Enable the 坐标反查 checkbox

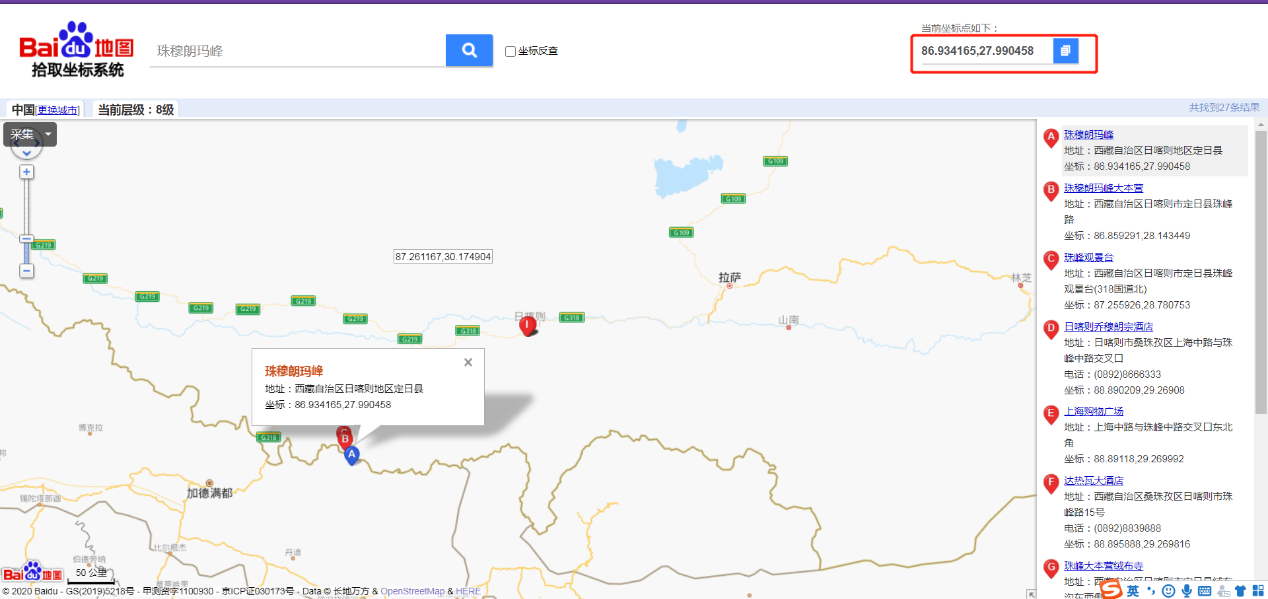(x=510, y=51)
